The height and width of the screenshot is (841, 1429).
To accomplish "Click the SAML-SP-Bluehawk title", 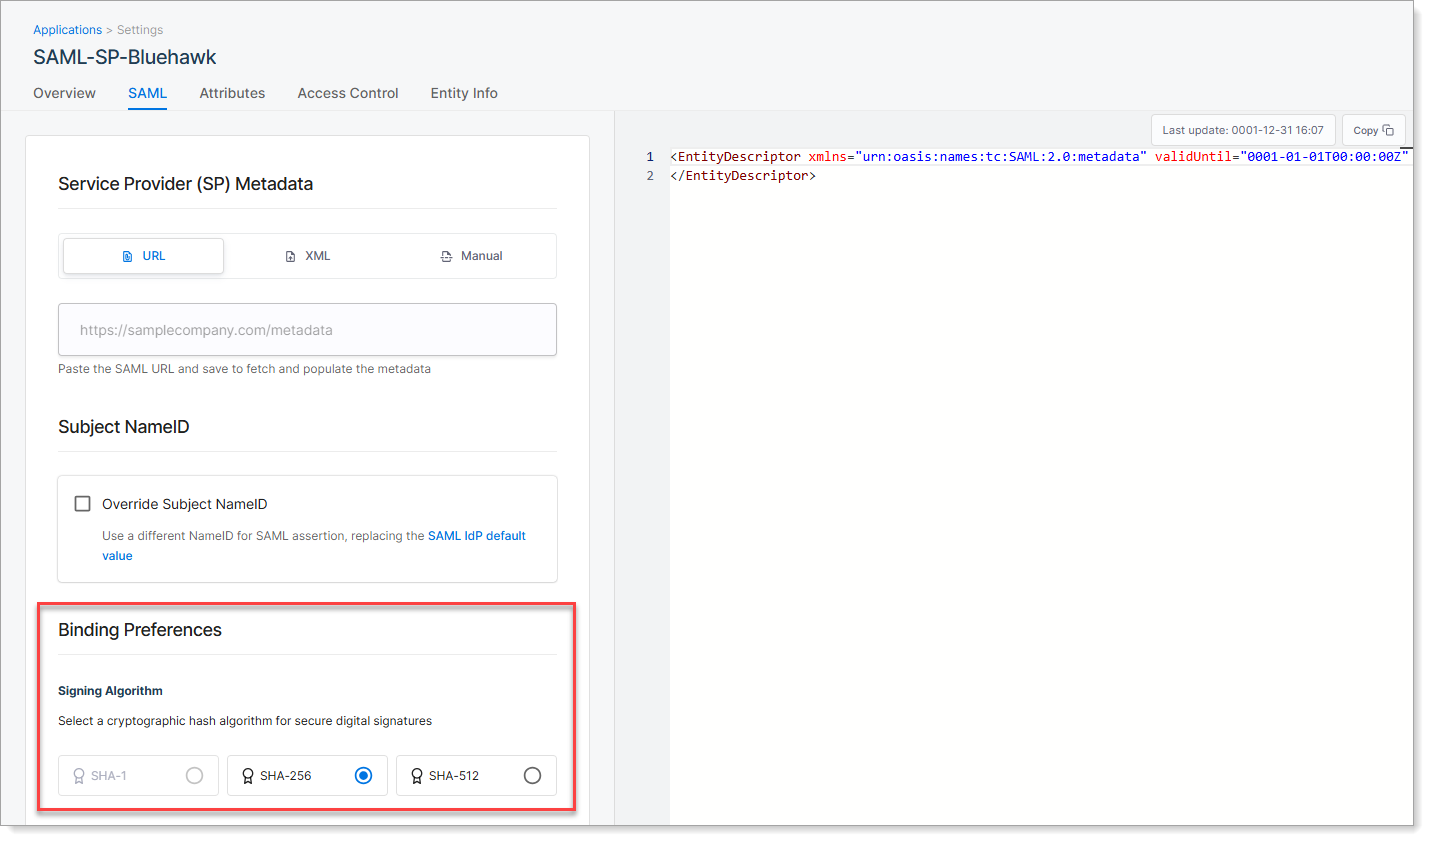I will pos(125,57).
